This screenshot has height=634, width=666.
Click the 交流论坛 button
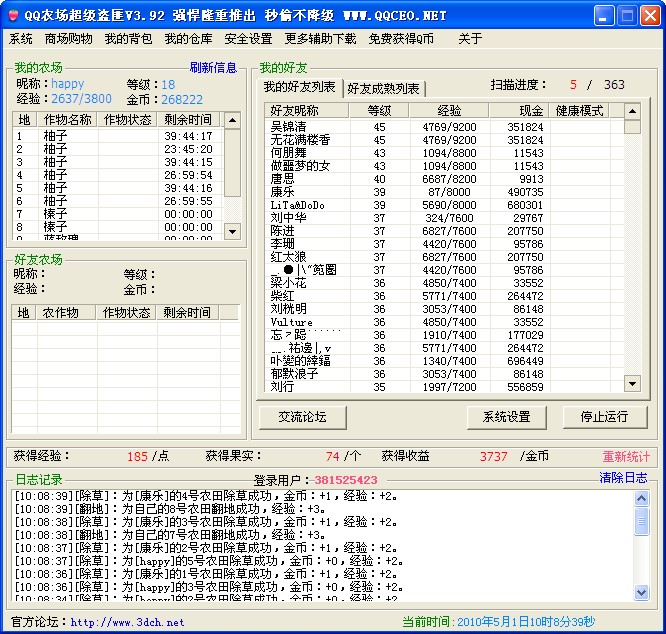(302, 417)
